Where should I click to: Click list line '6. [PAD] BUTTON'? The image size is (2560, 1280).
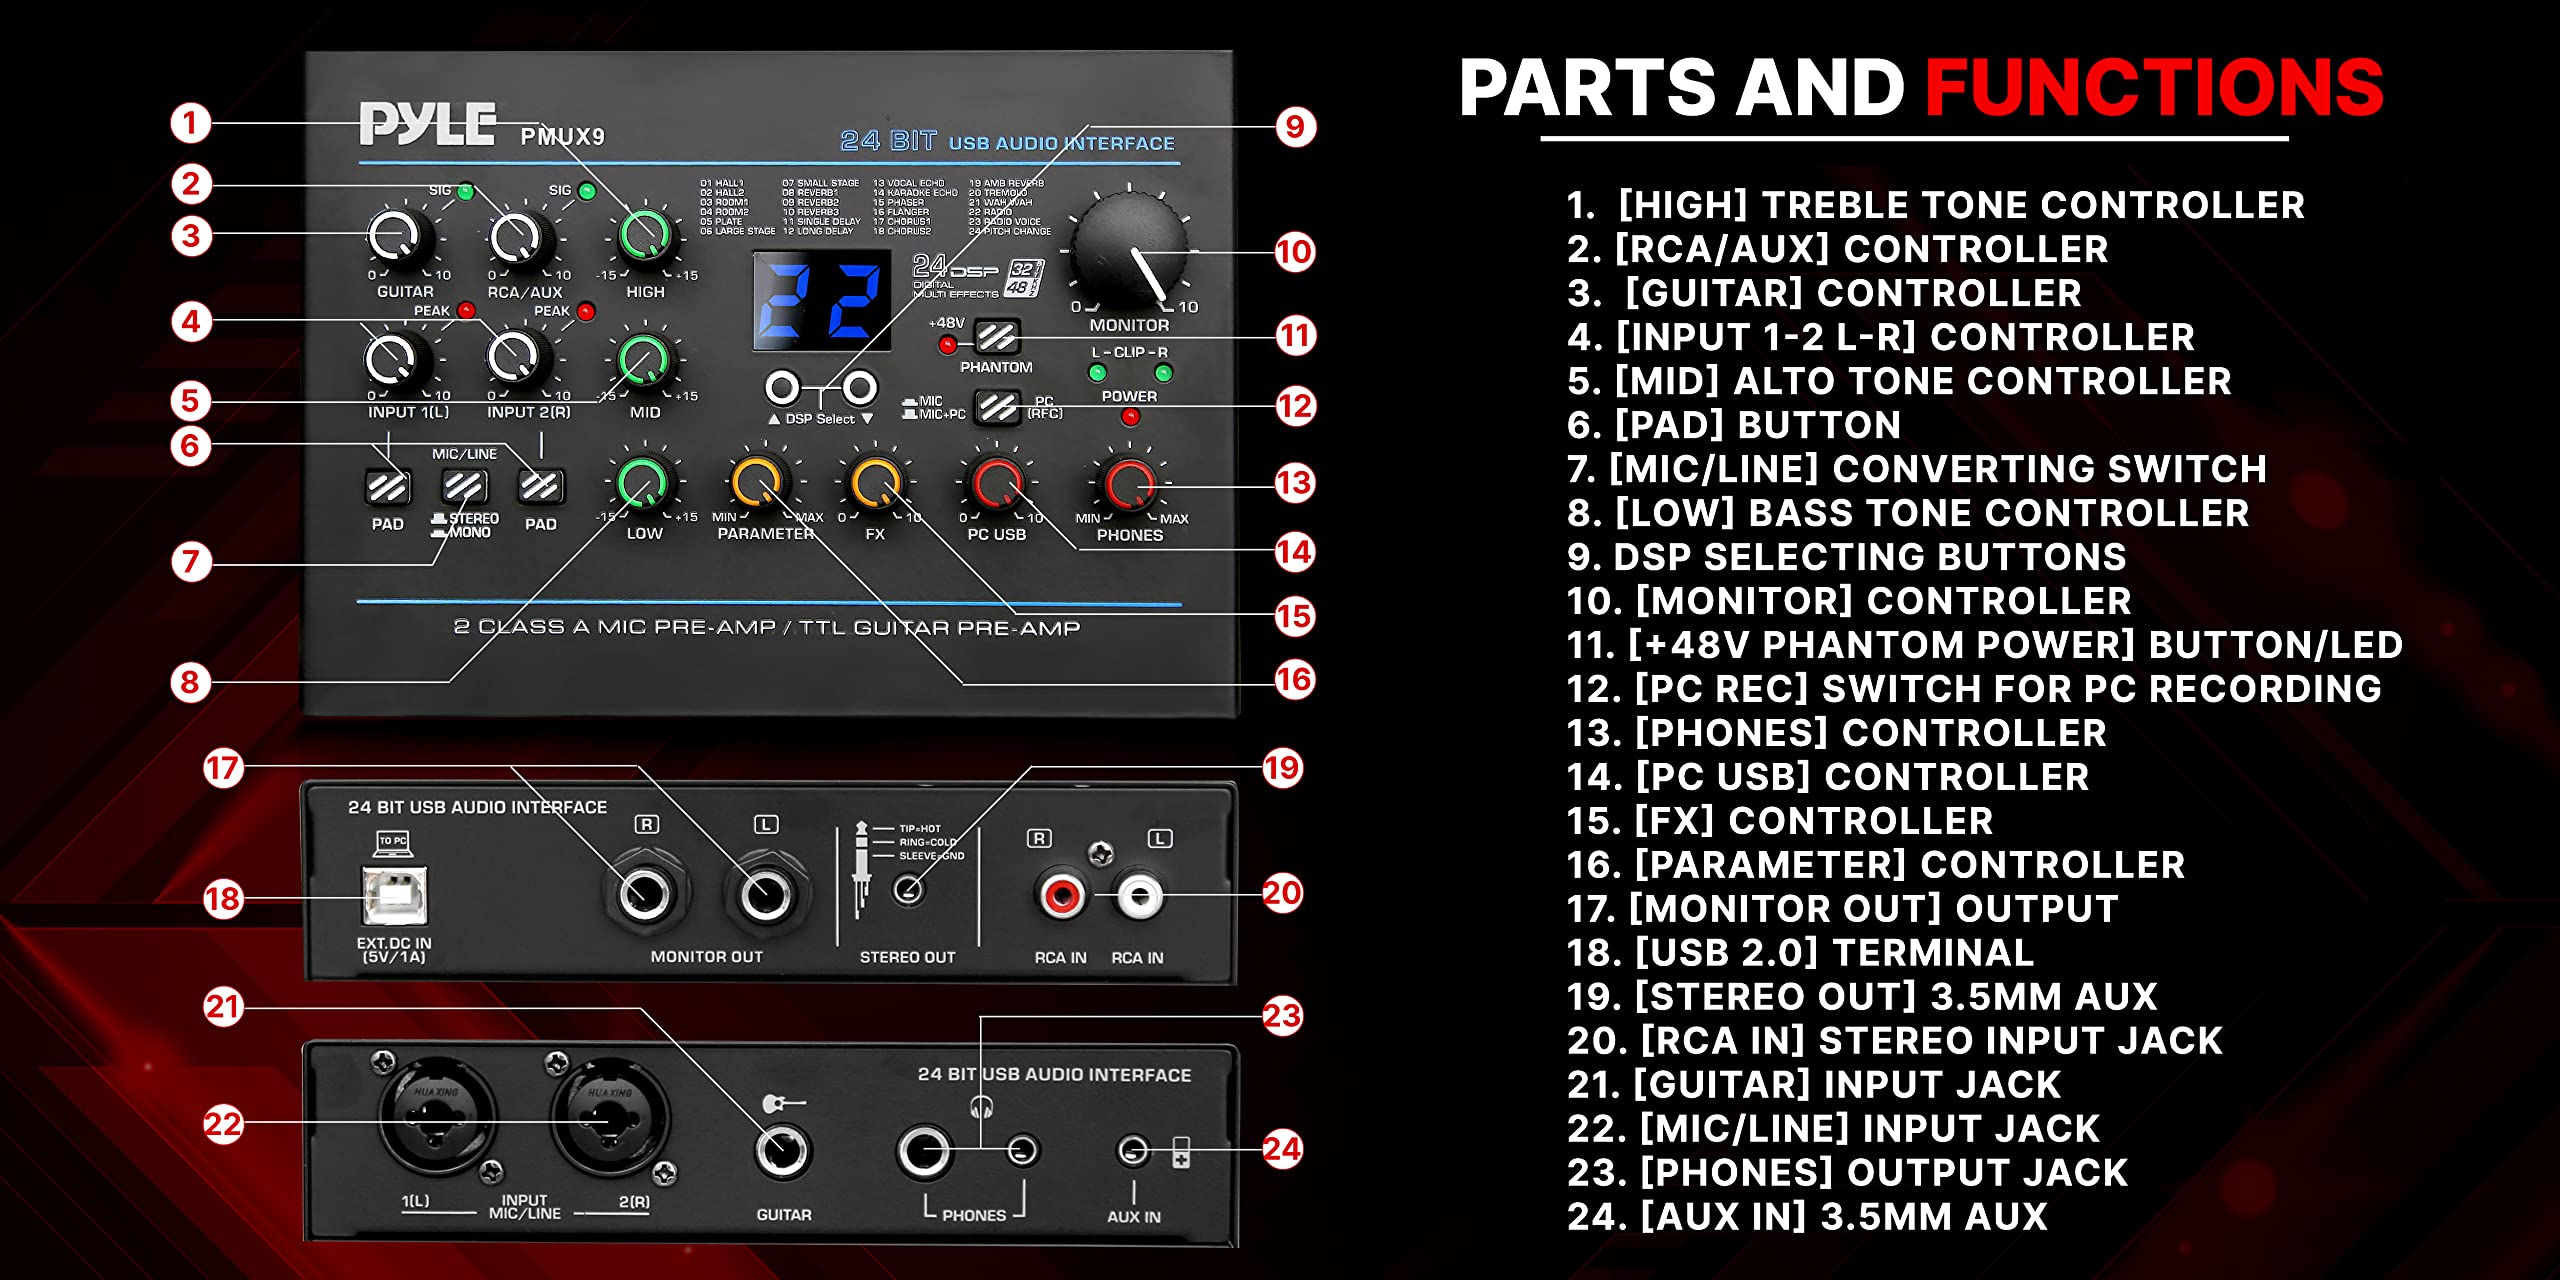tap(1733, 425)
